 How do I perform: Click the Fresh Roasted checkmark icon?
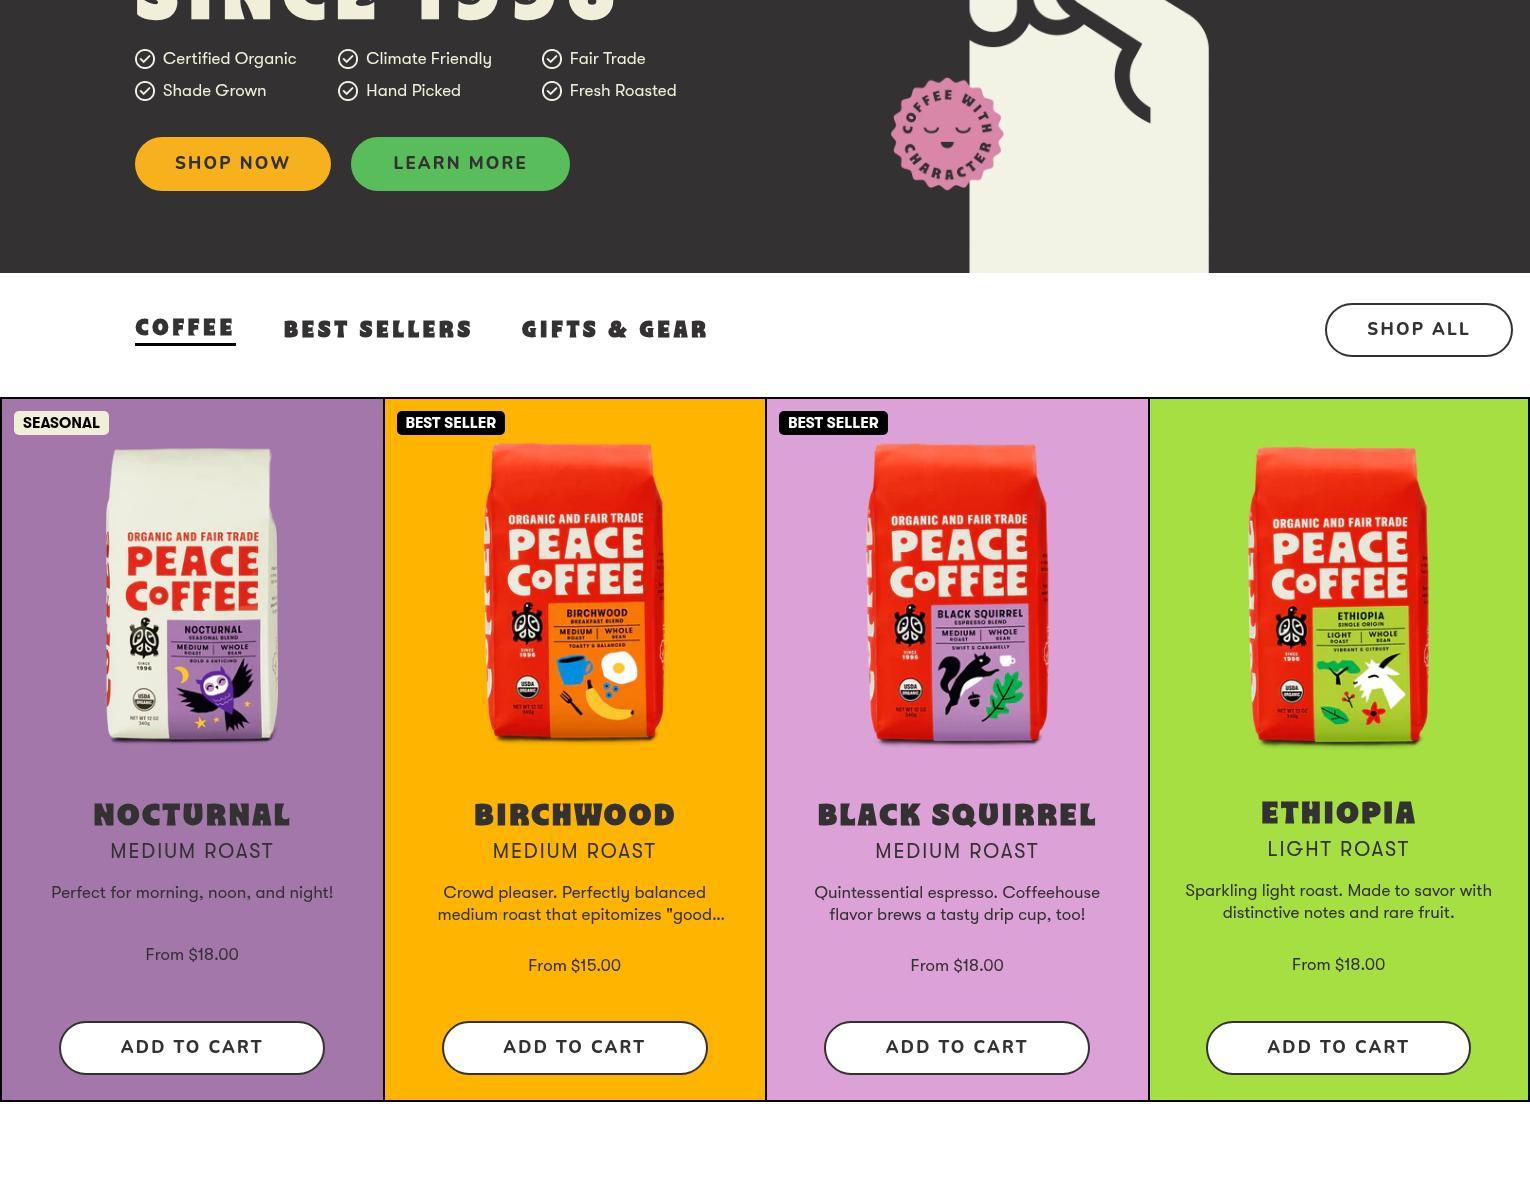click(x=552, y=91)
